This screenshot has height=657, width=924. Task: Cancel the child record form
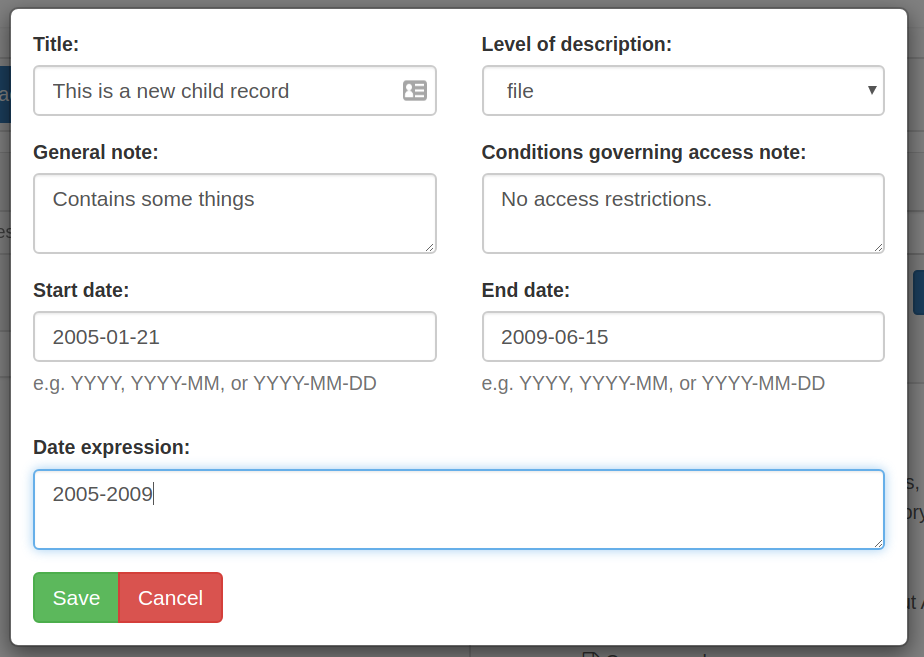click(x=170, y=598)
